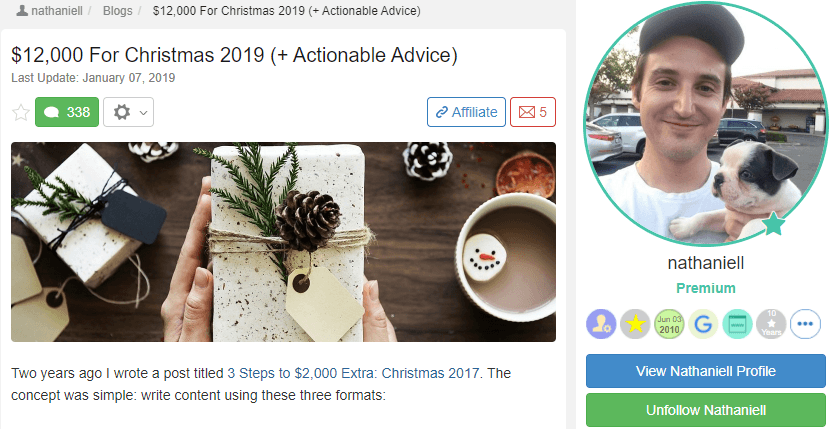Image resolution: width=832 pixels, height=429 pixels.
Task: Go to the Blogs breadcrumb
Action: pyautogui.click(x=117, y=11)
